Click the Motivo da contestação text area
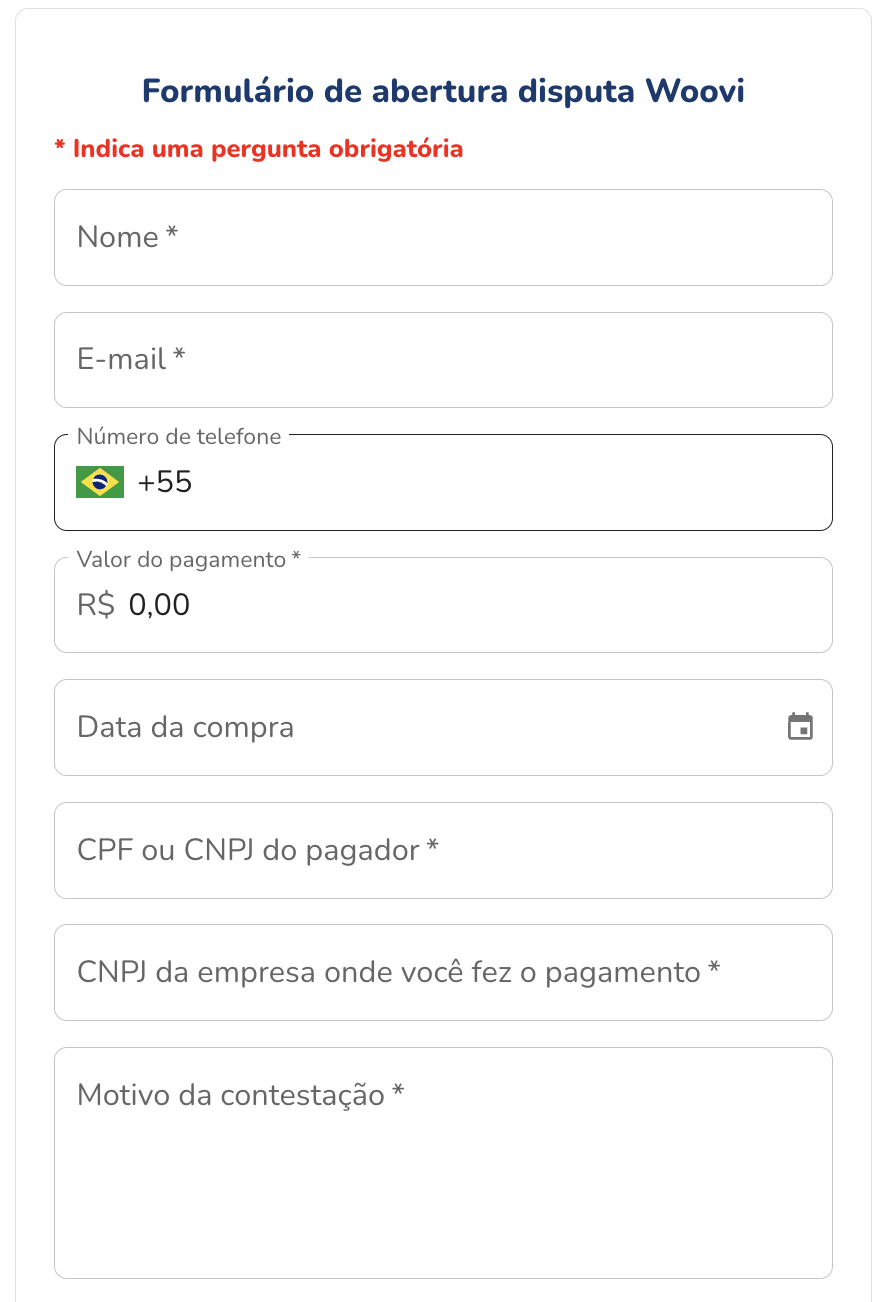The width and height of the screenshot is (890, 1302). 443,1170
